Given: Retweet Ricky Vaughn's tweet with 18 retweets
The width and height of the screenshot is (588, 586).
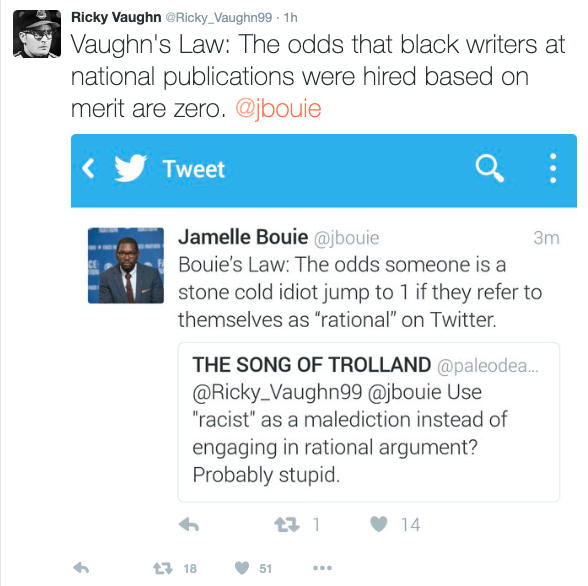Looking at the screenshot, I should point(163,568).
